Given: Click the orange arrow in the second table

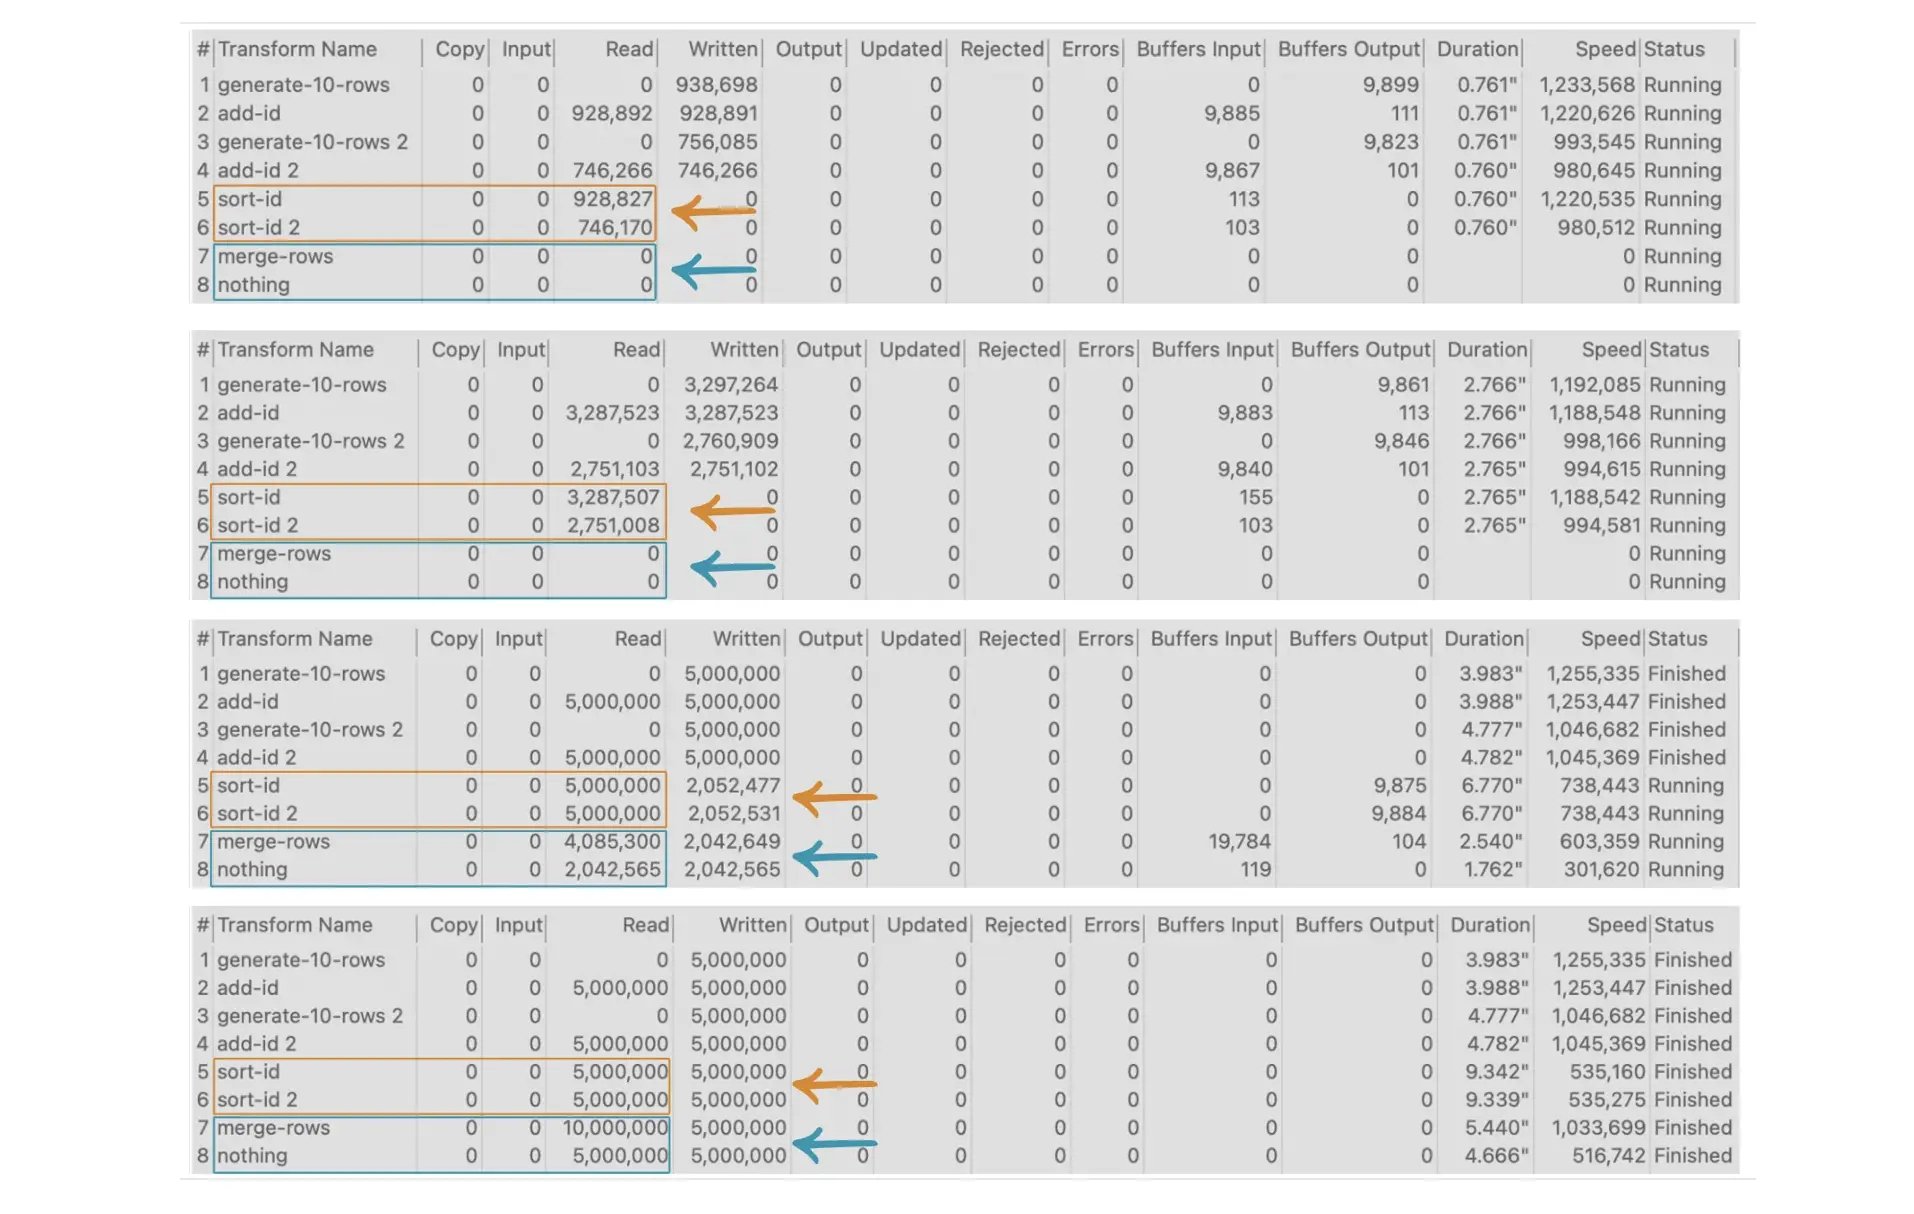Looking at the screenshot, I should click(732, 511).
